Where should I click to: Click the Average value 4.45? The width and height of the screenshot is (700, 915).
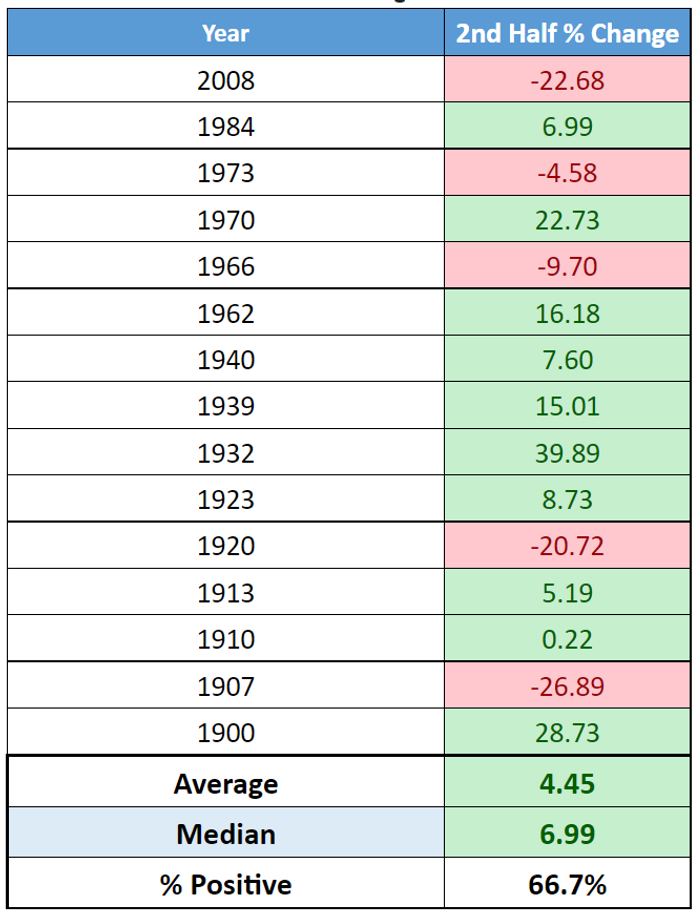pyautogui.click(x=567, y=784)
